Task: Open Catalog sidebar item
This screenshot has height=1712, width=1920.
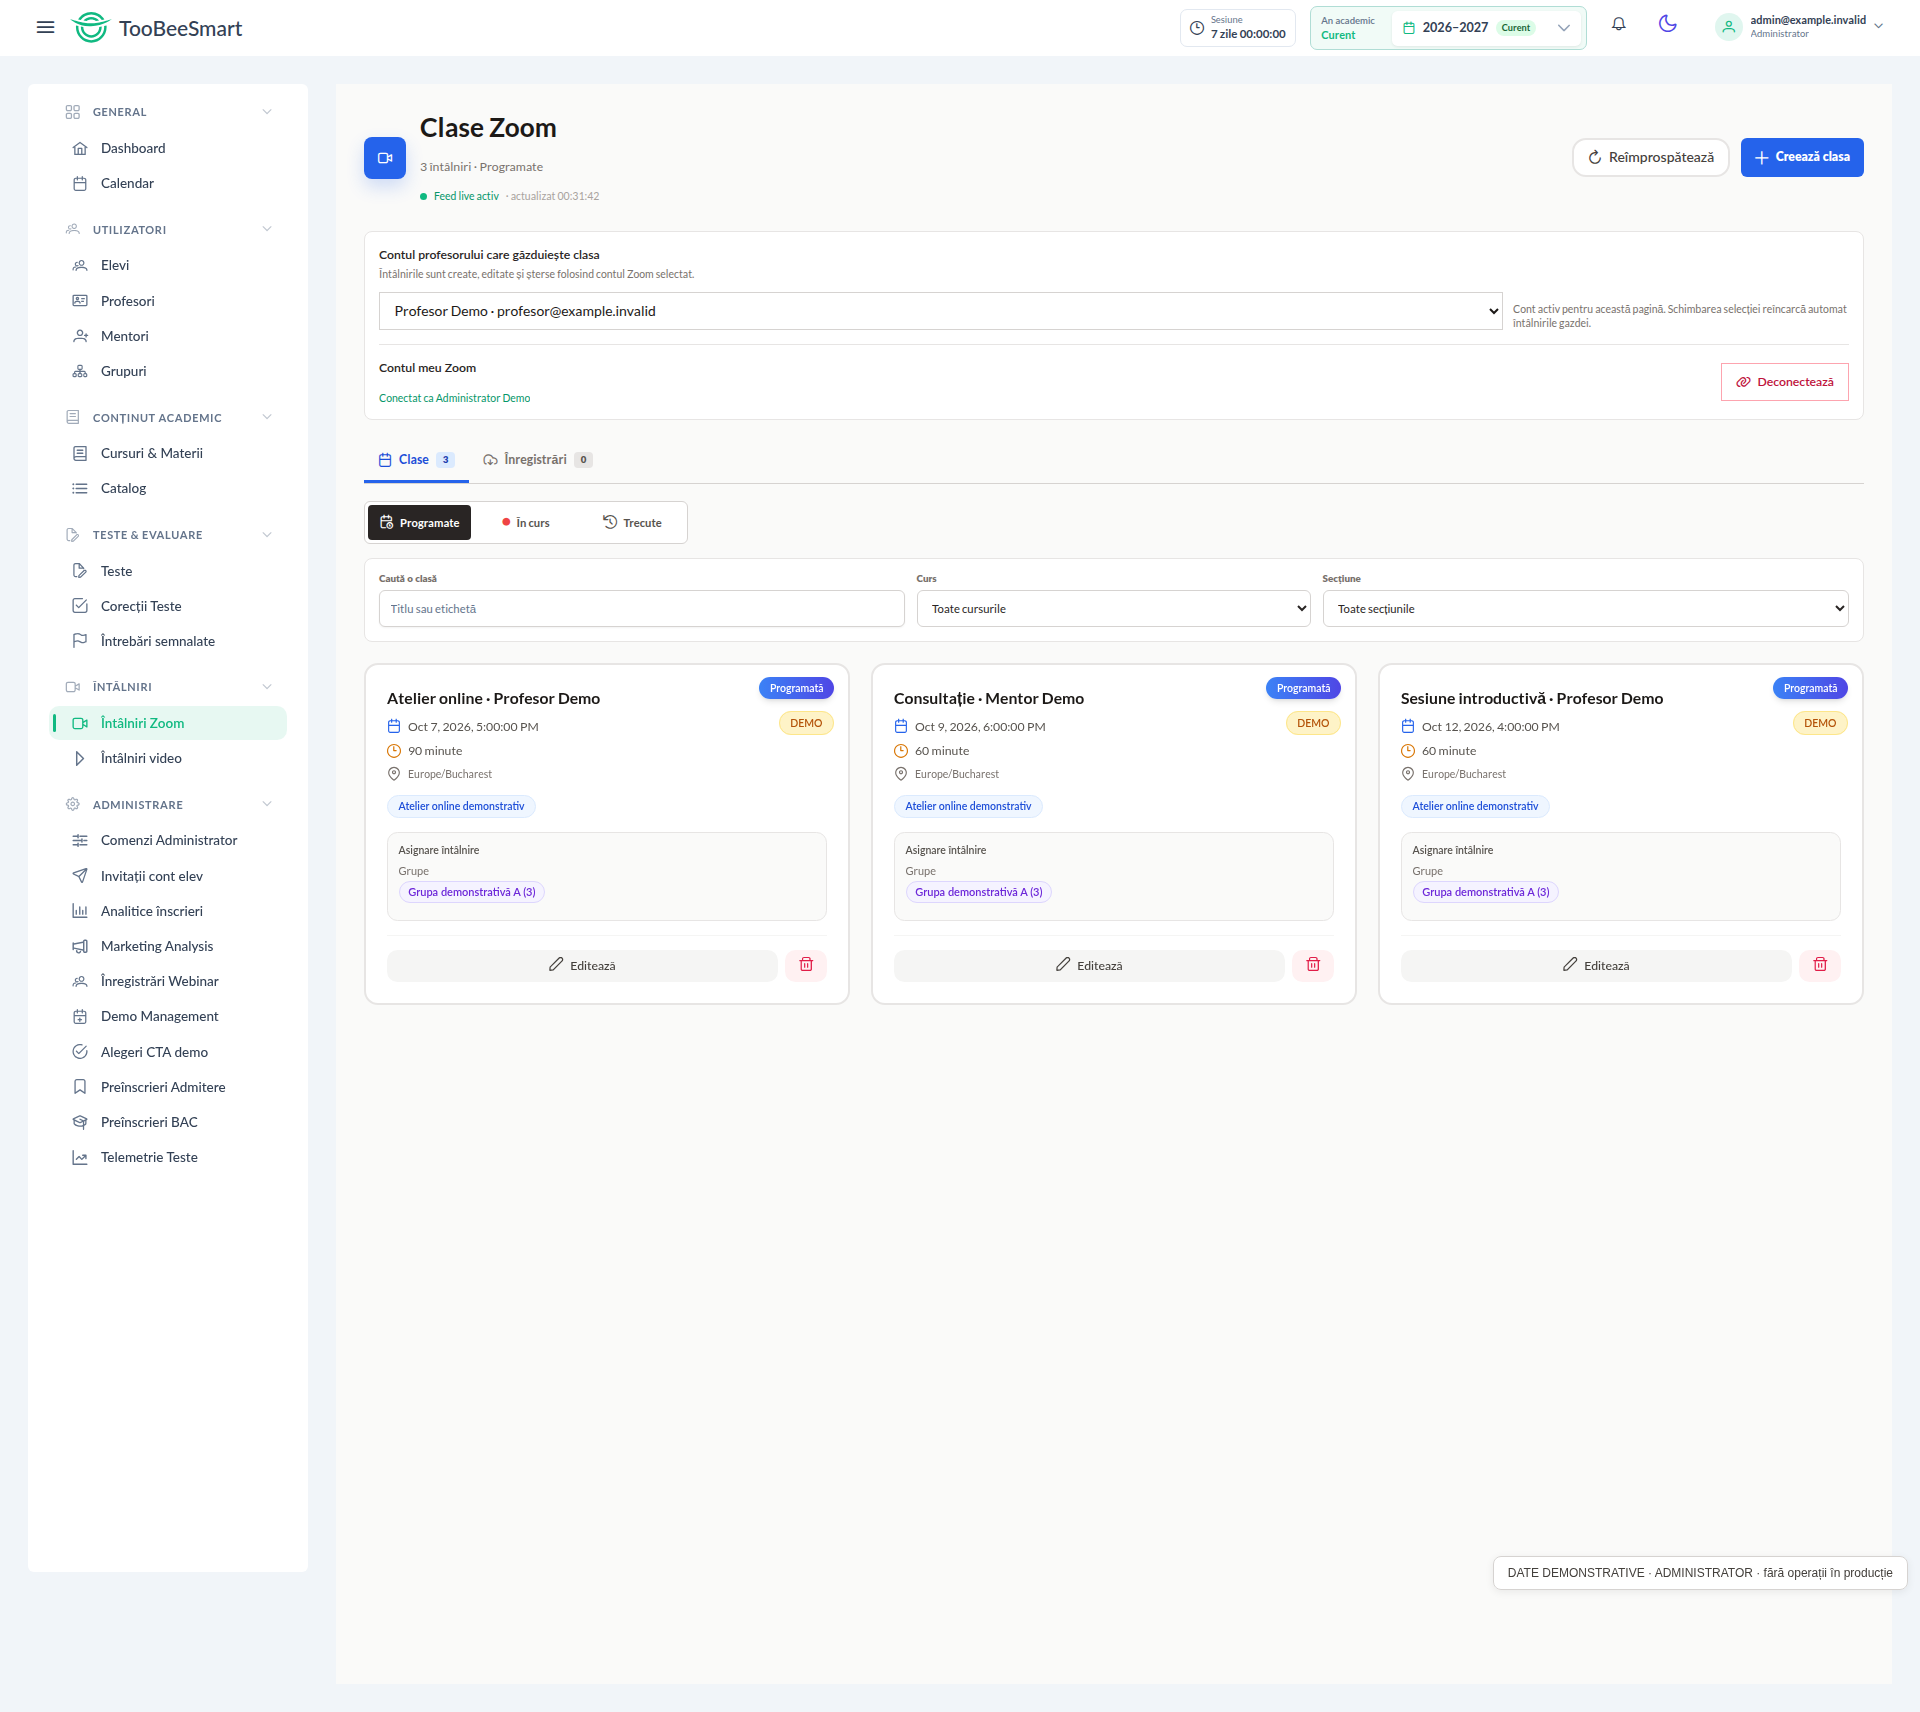Action: coord(168,488)
